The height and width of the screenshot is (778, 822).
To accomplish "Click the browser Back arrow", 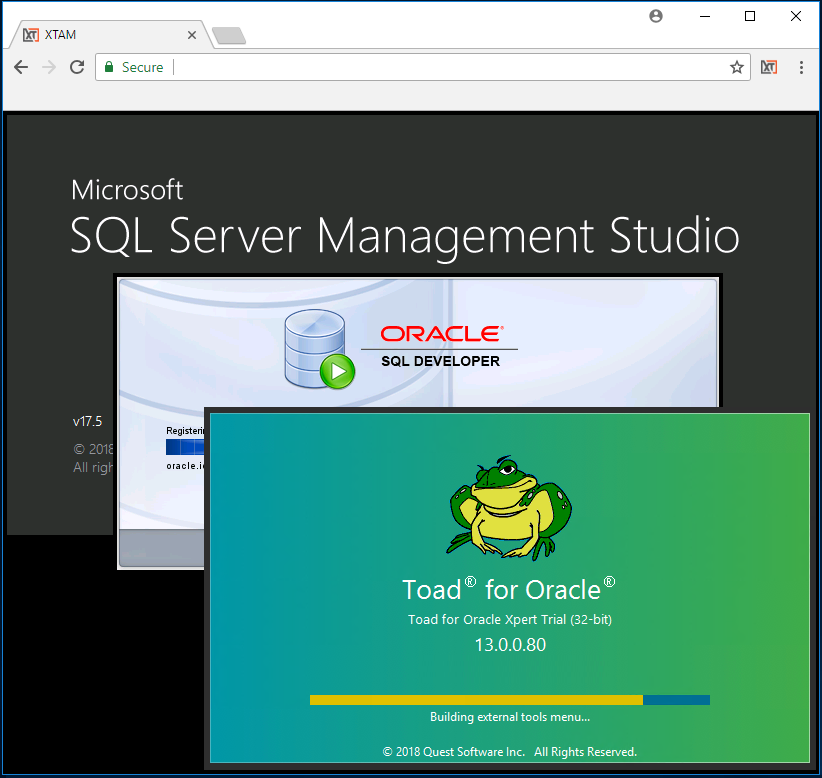I will pyautogui.click(x=21, y=67).
